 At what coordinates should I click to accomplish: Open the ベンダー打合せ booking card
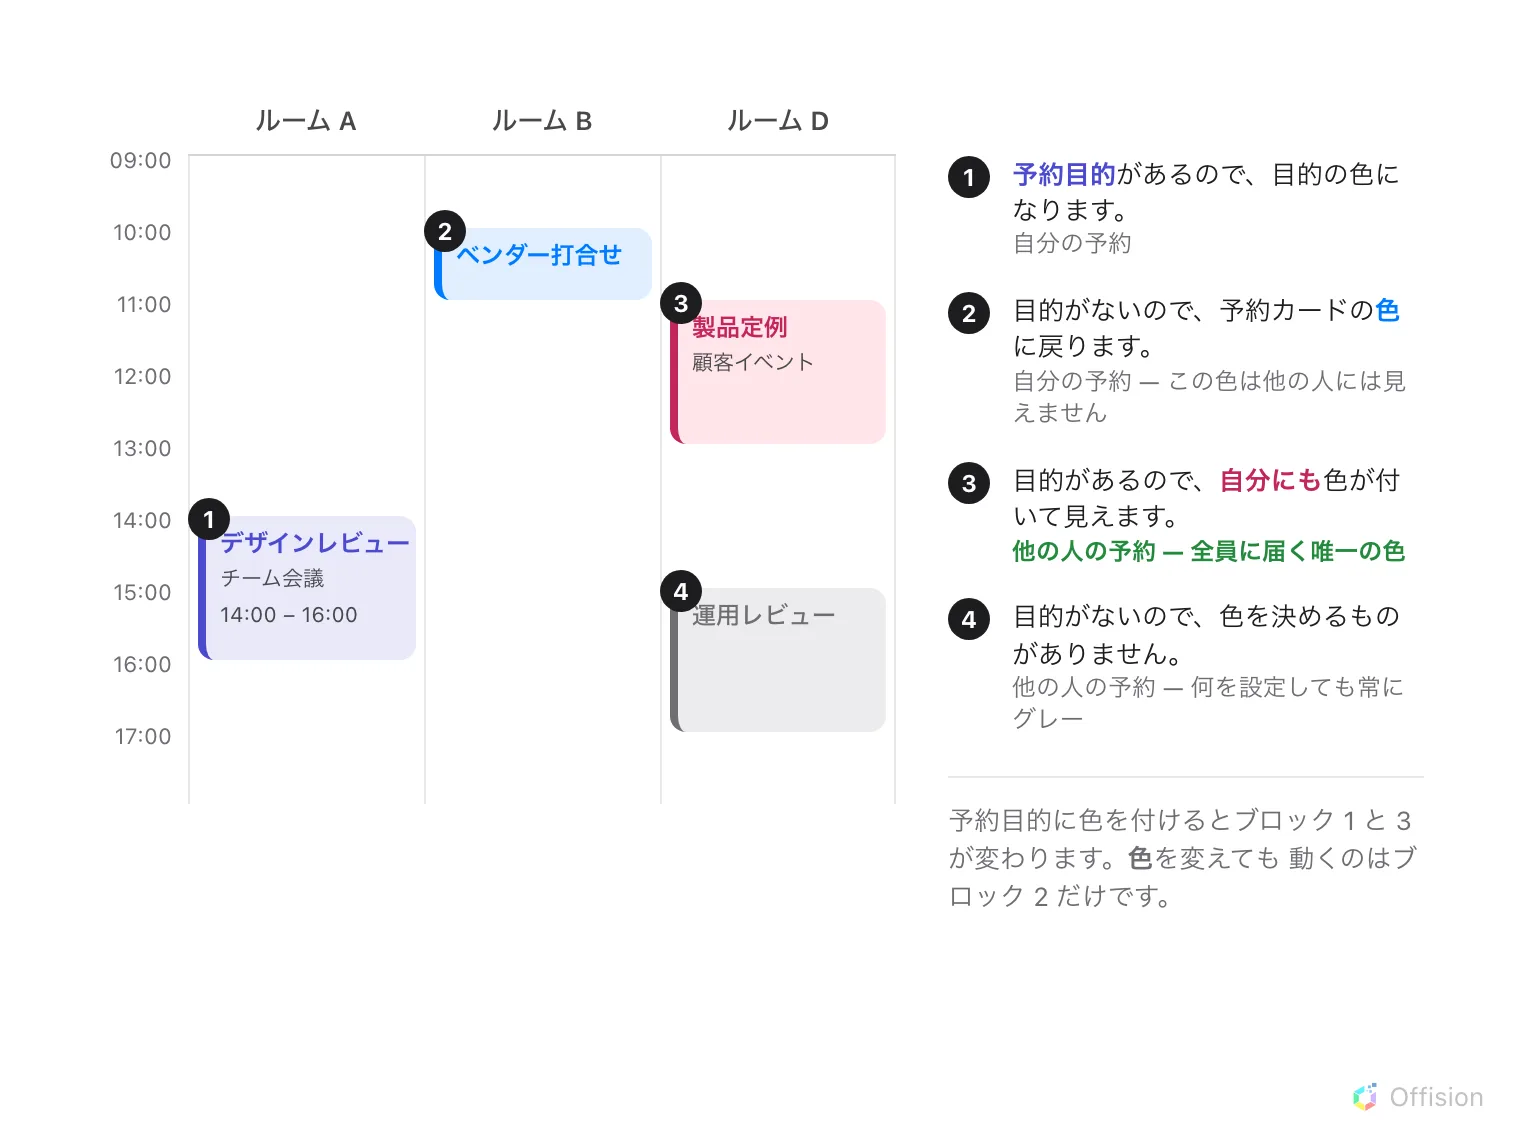pyautogui.click(x=543, y=264)
